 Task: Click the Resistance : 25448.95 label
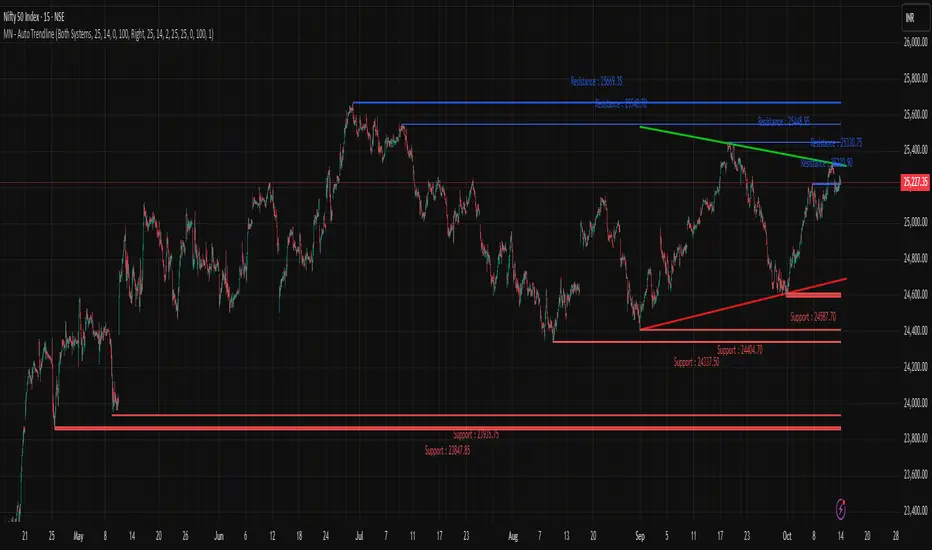783,121
